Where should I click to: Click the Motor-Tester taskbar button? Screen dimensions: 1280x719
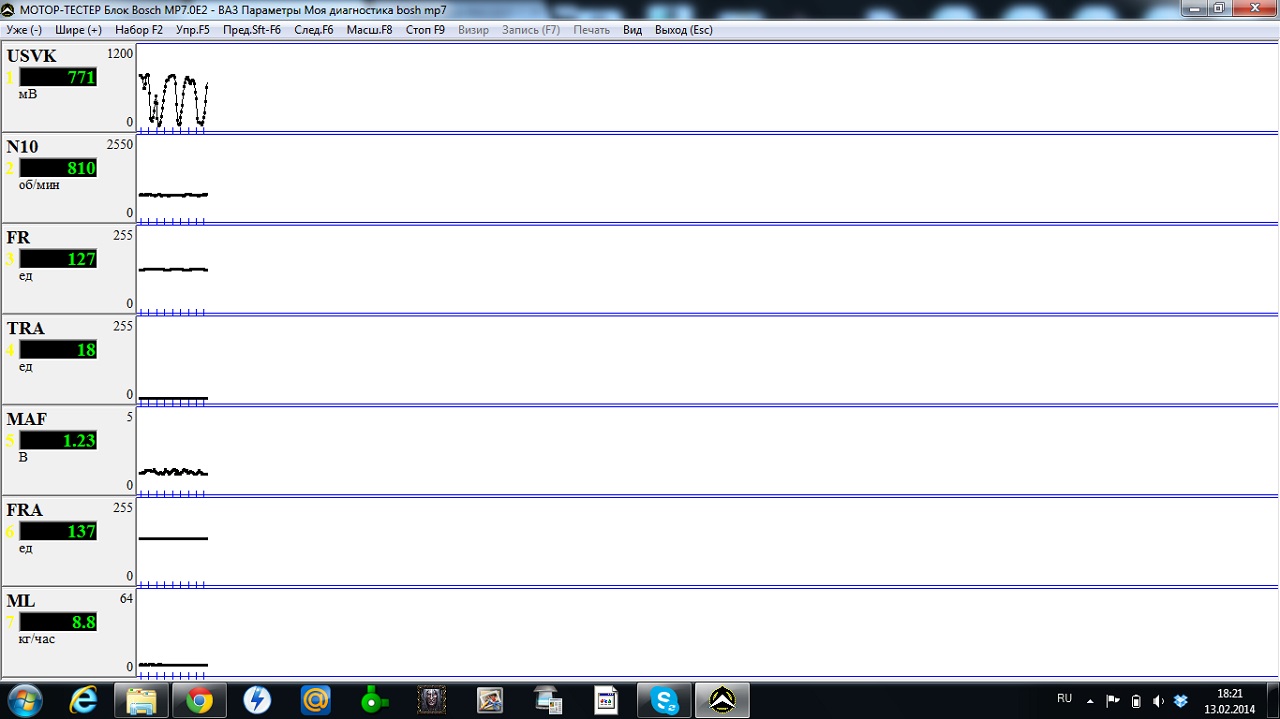pos(722,700)
